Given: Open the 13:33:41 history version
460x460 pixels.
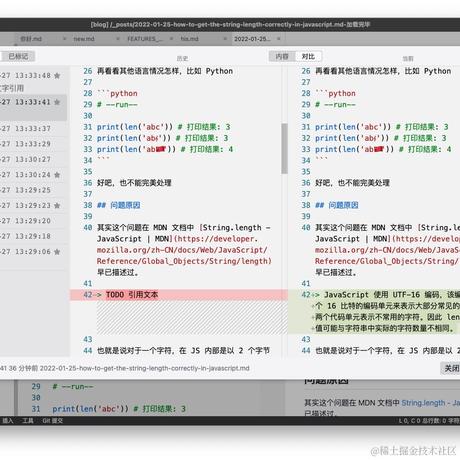Looking at the screenshot, I should click(33, 107).
